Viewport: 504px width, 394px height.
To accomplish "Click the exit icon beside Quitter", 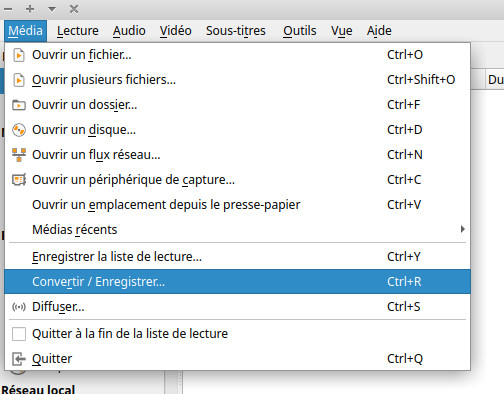I will 19,359.
